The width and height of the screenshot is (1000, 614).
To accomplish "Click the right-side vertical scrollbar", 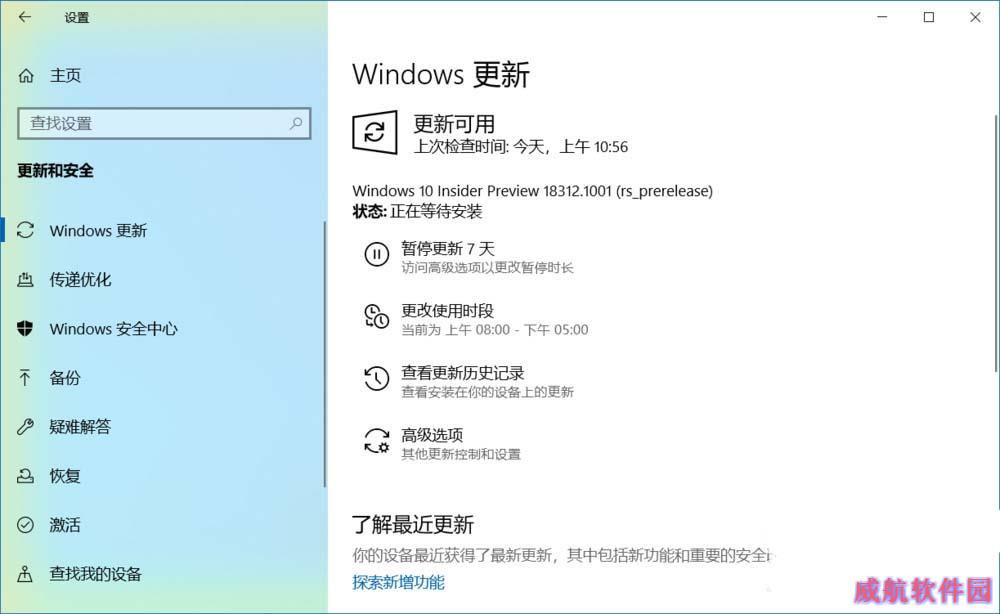I will click(996, 243).
